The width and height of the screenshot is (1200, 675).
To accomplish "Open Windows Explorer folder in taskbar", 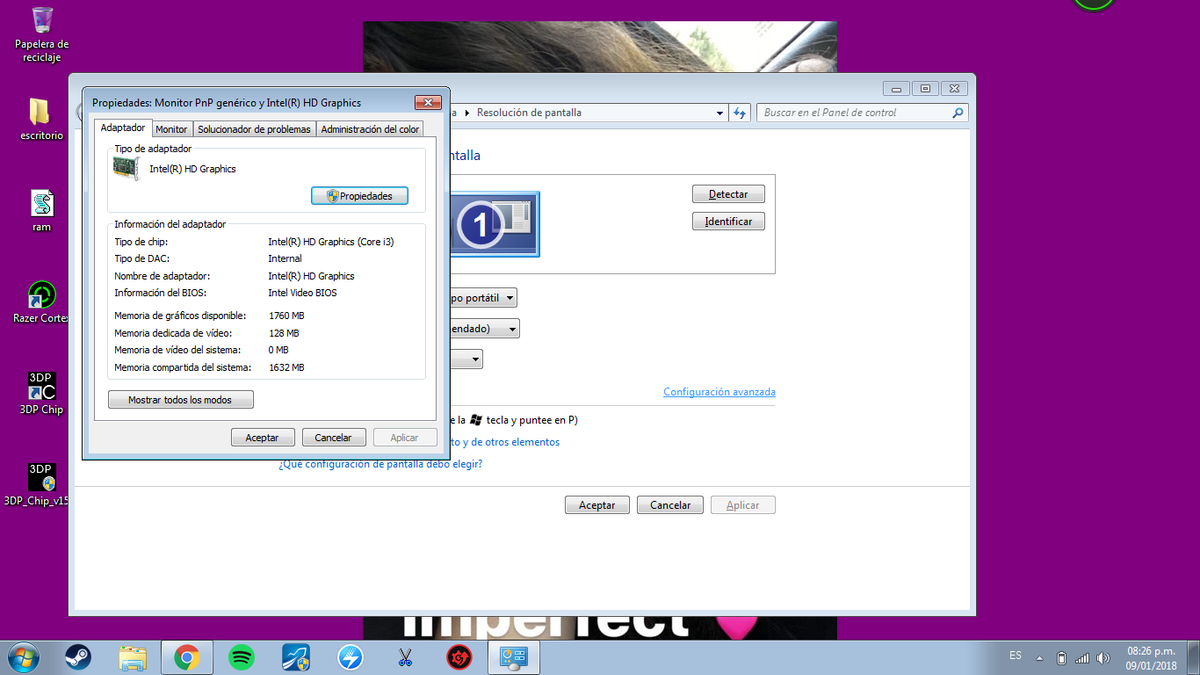I will pyautogui.click(x=132, y=657).
